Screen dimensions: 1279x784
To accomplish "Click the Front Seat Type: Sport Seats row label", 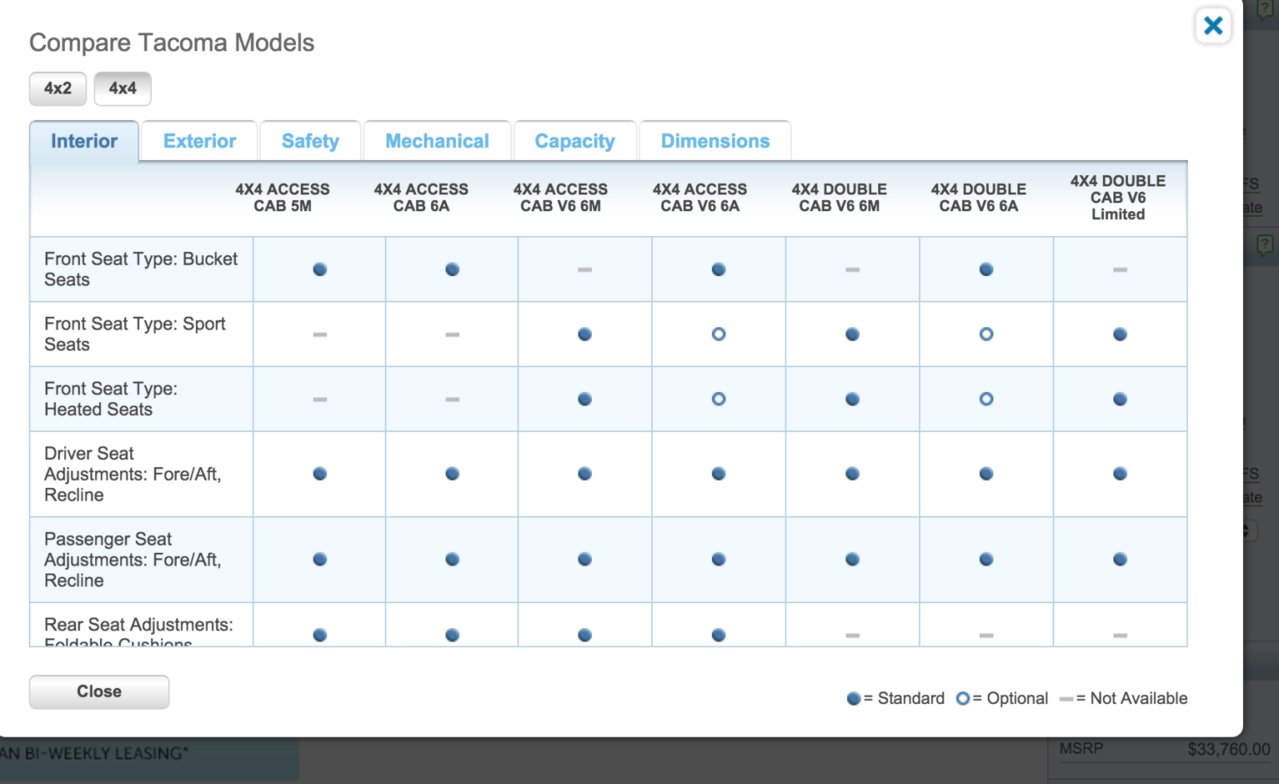I will (135, 334).
